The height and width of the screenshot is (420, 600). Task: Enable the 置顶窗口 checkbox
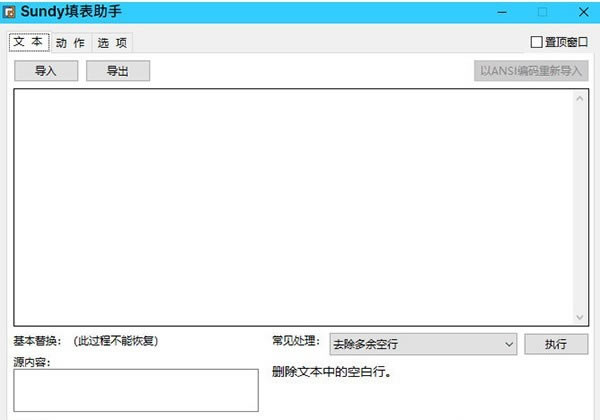[537, 42]
